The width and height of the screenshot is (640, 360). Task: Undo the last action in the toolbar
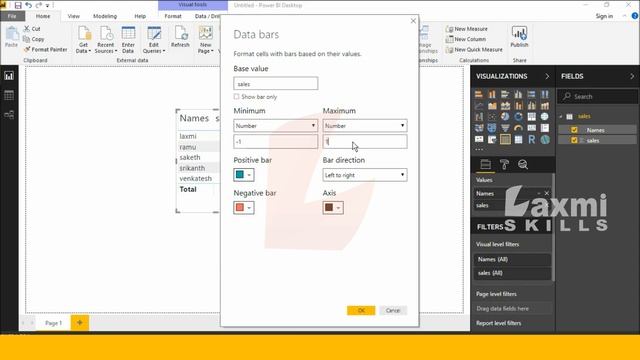pyautogui.click(x=29, y=5)
